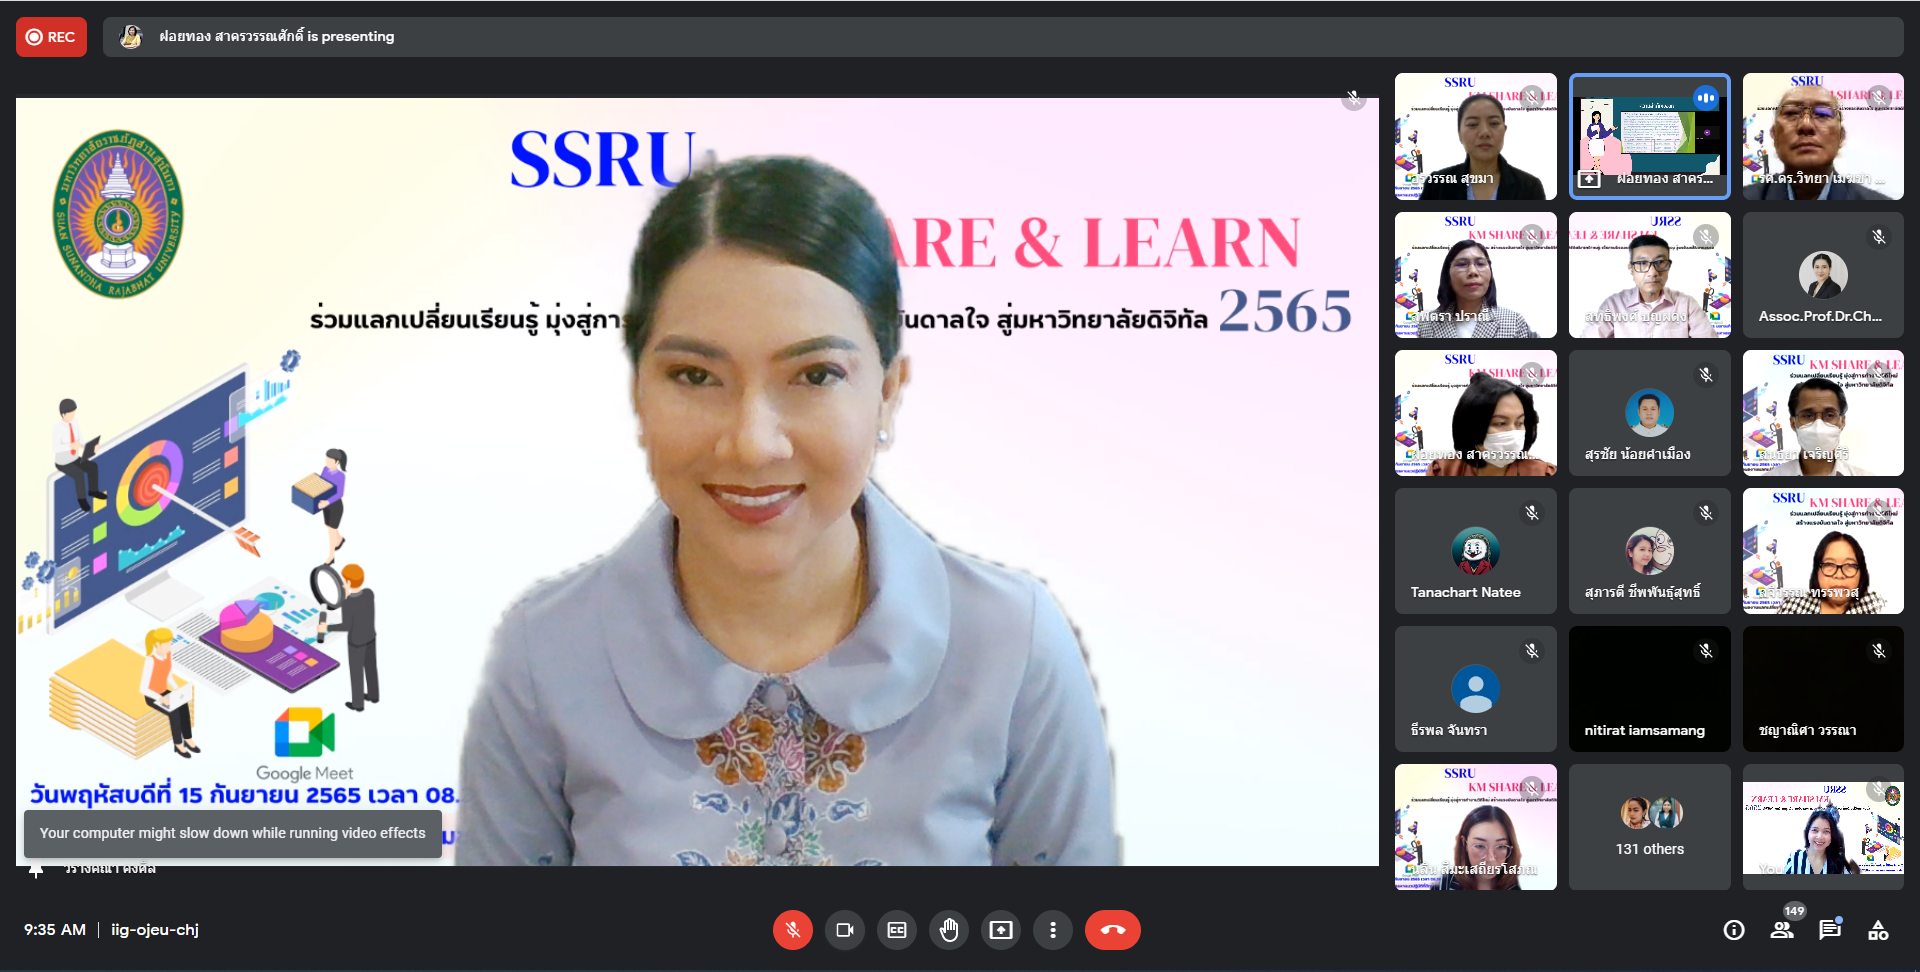Screen dimensions: 1920x972
Task: Open chat with everyone
Action: pos(1830,930)
